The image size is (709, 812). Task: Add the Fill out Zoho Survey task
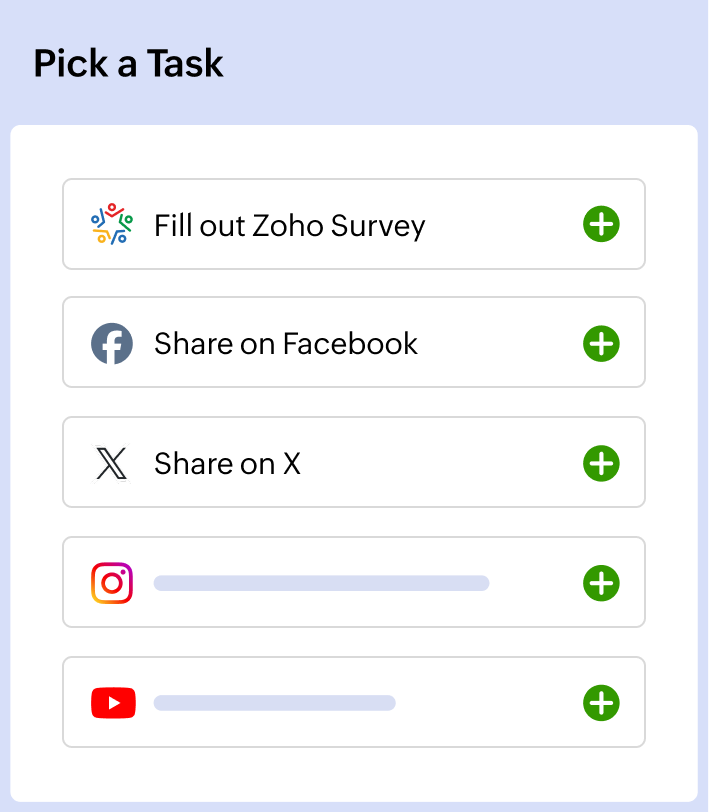(601, 224)
